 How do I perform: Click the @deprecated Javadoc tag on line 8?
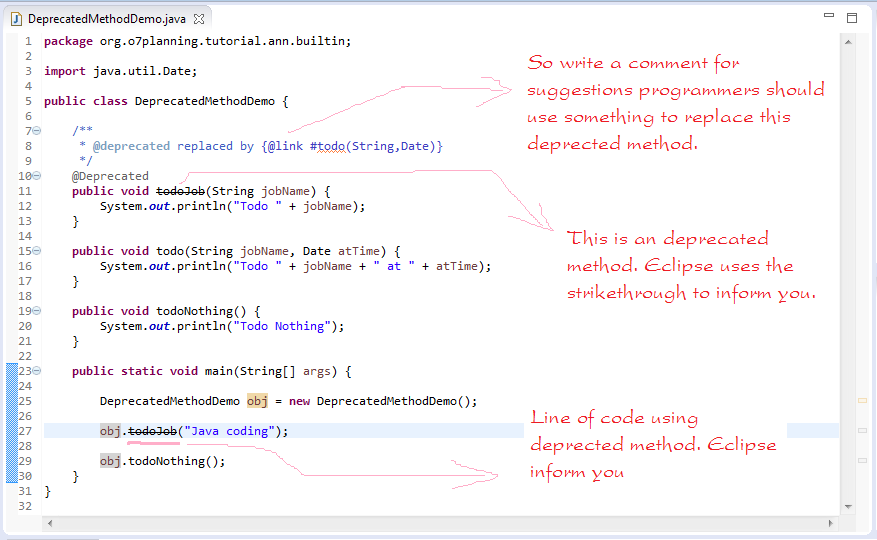[x=131, y=147]
